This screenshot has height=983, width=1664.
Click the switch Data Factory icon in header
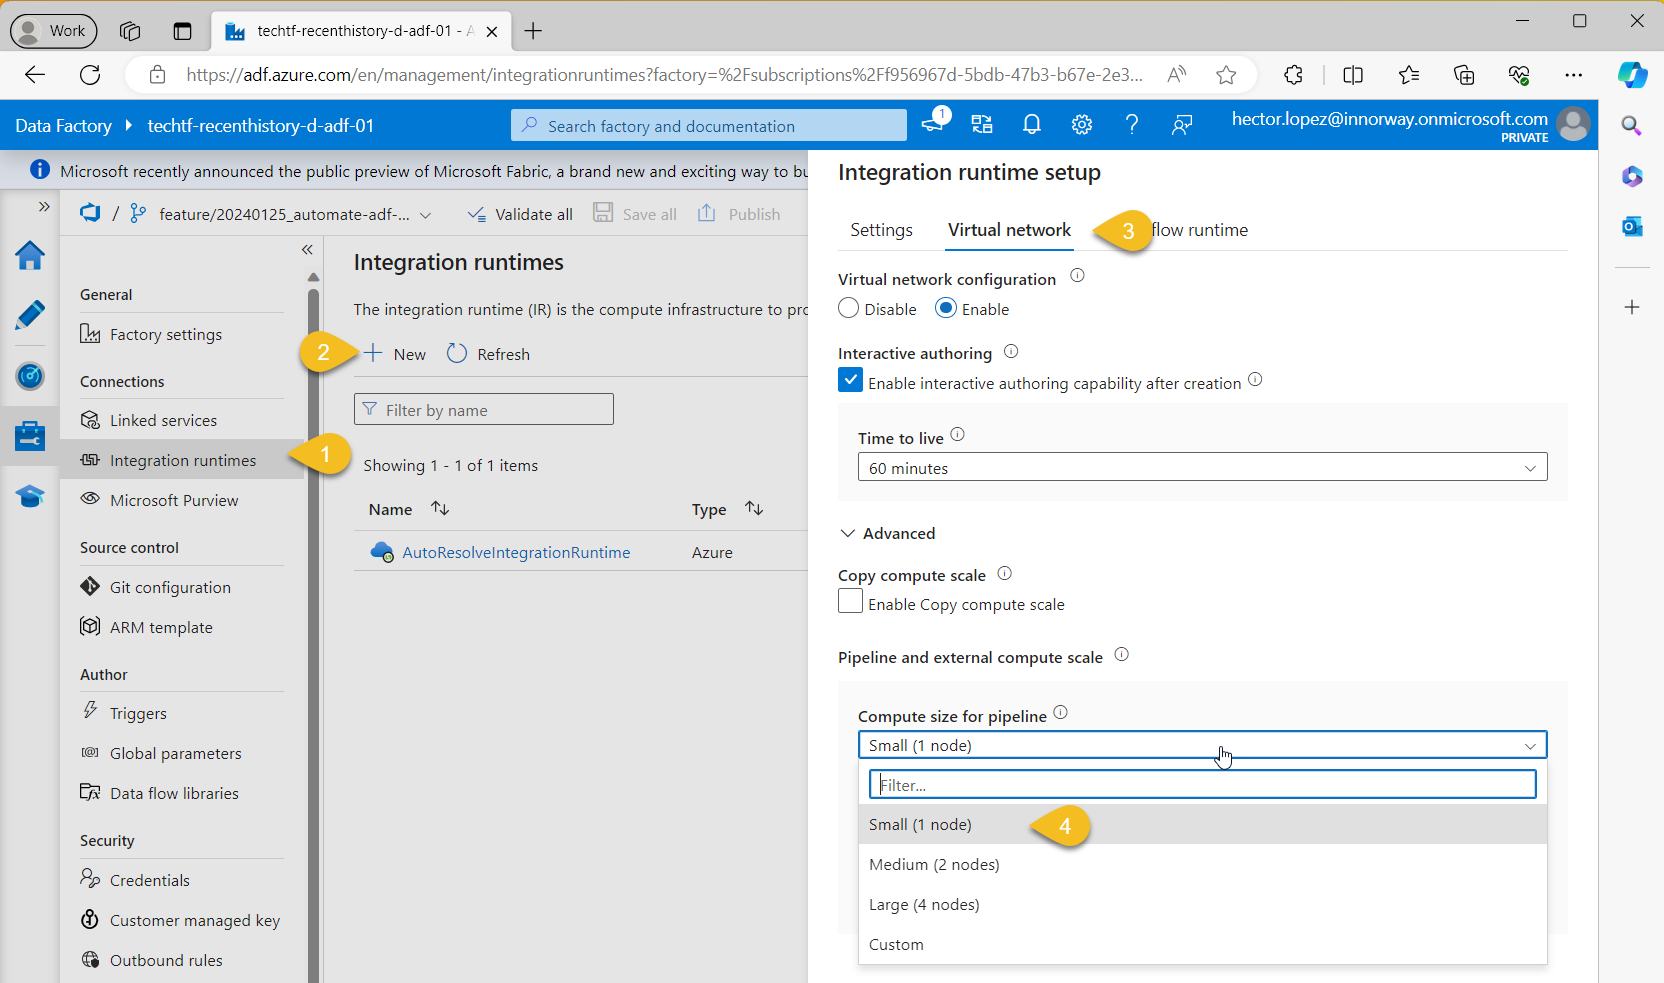pos(982,124)
